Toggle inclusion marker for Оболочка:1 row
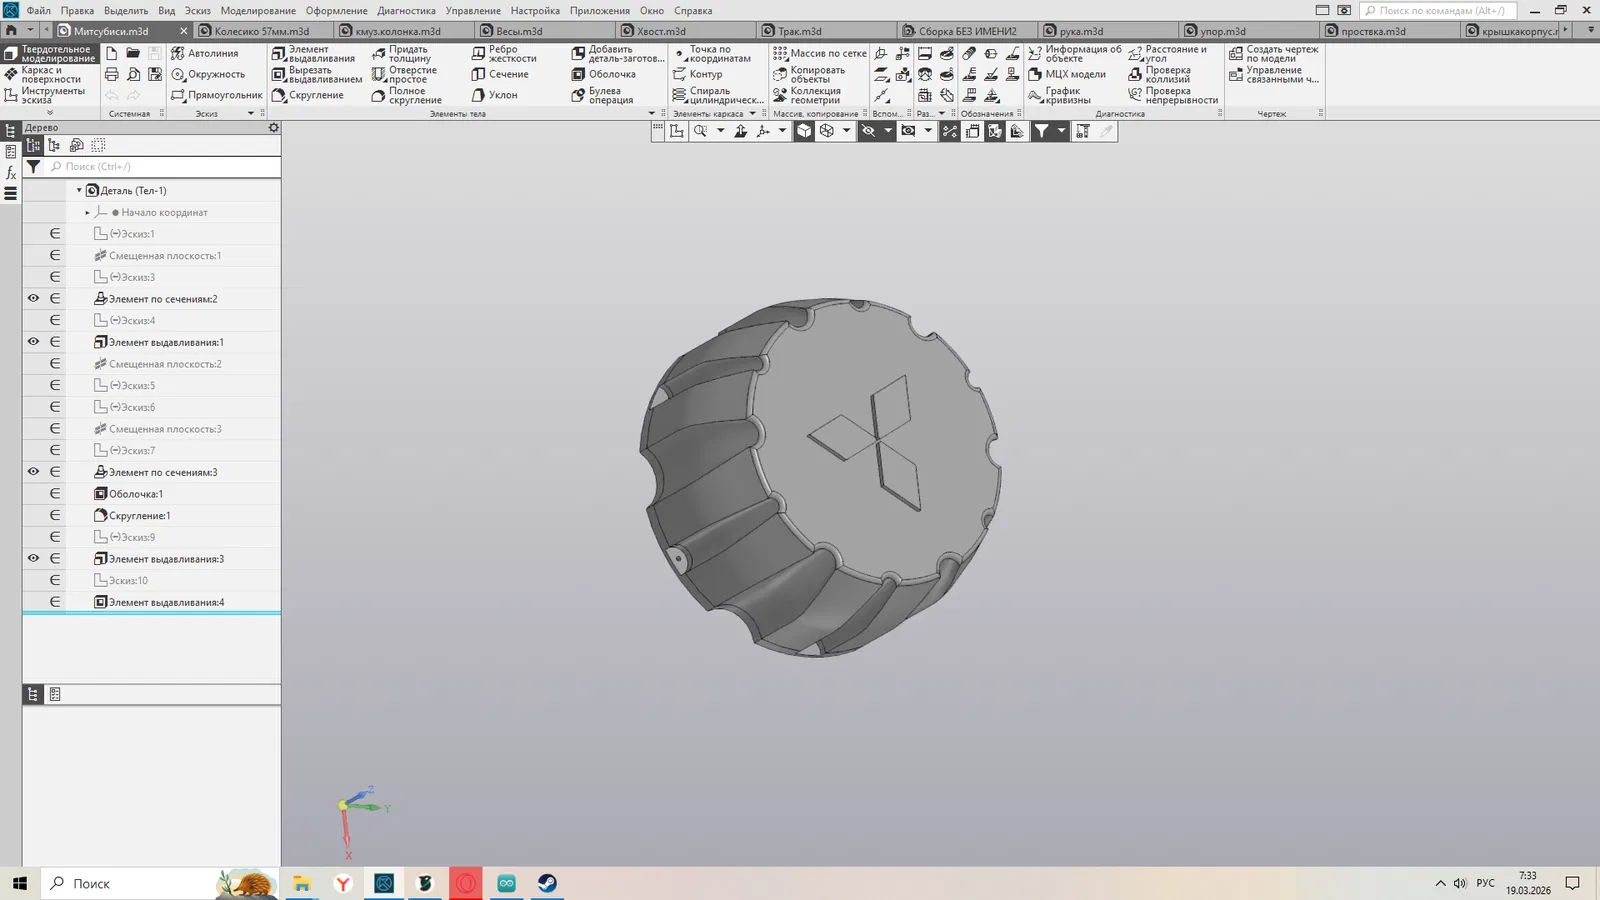This screenshot has width=1600, height=900. (55, 494)
